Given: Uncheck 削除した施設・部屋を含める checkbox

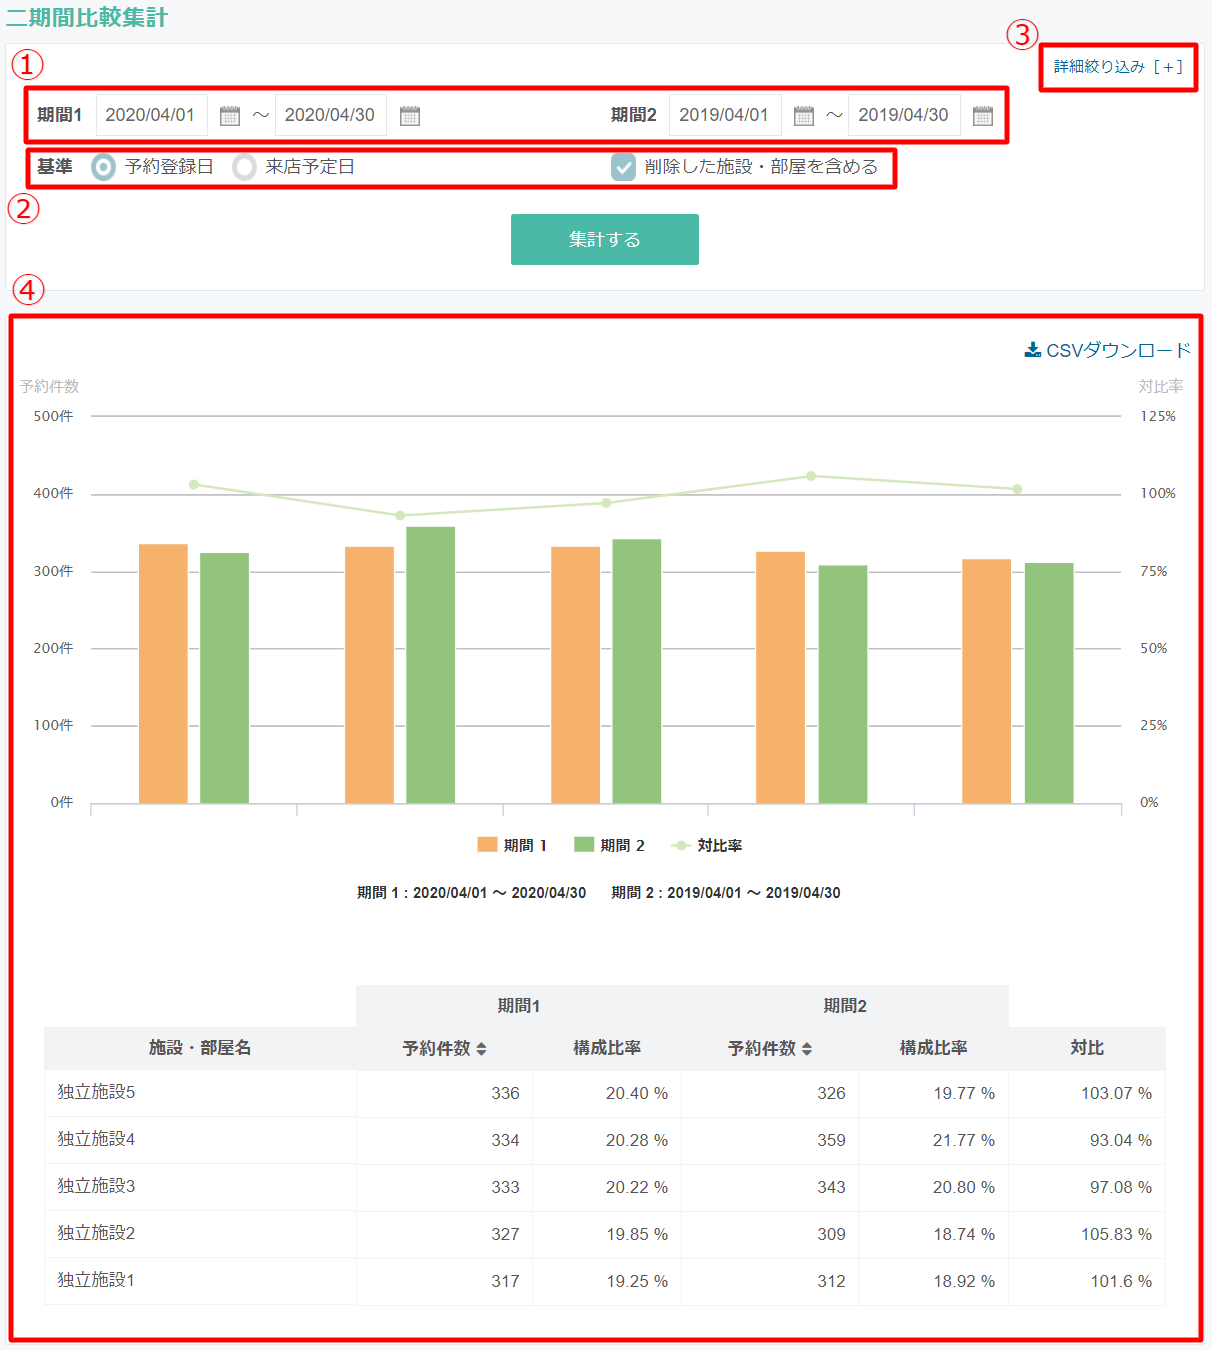Looking at the screenshot, I should coord(624,167).
